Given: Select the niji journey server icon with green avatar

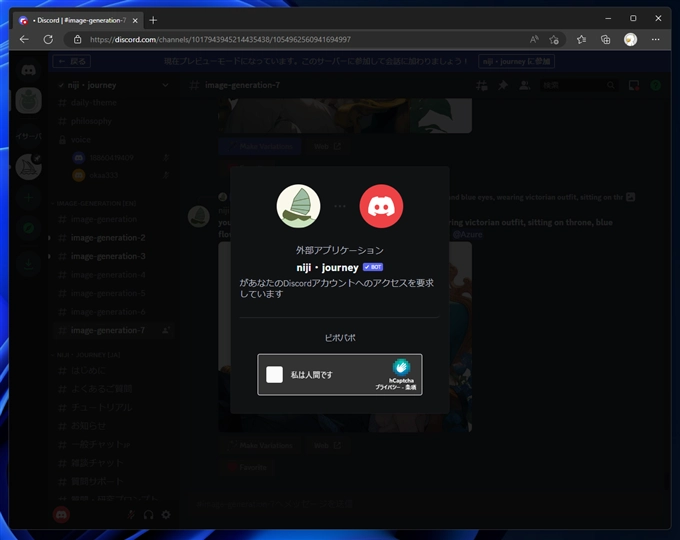Looking at the screenshot, I should (29, 101).
